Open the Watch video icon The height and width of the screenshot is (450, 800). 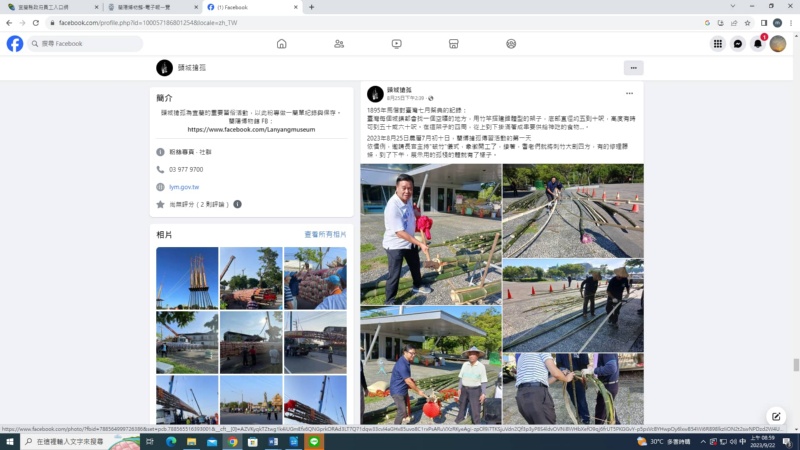point(396,44)
